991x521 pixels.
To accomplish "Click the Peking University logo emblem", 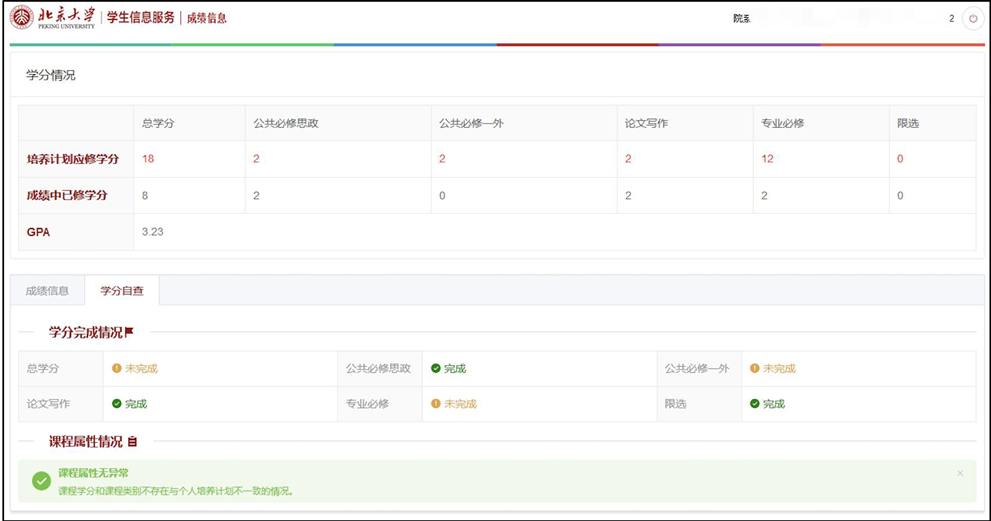I will click(22, 18).
